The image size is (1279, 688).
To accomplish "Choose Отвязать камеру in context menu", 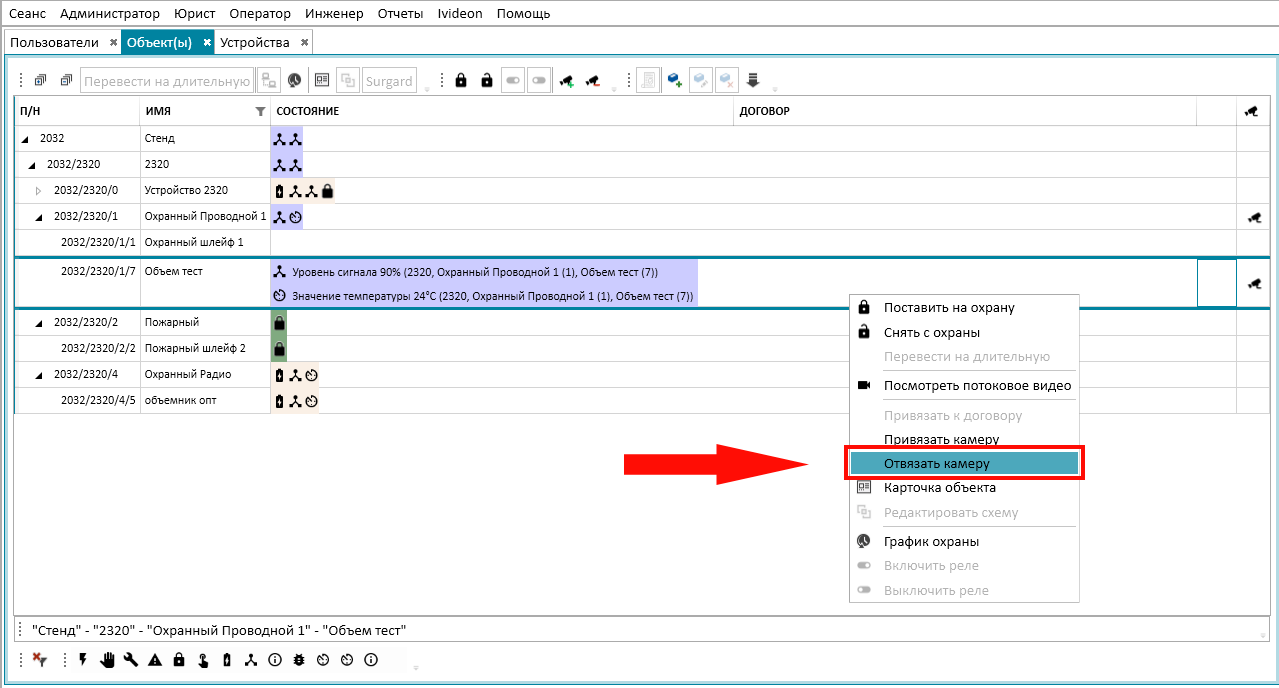I will pos(964,464).
